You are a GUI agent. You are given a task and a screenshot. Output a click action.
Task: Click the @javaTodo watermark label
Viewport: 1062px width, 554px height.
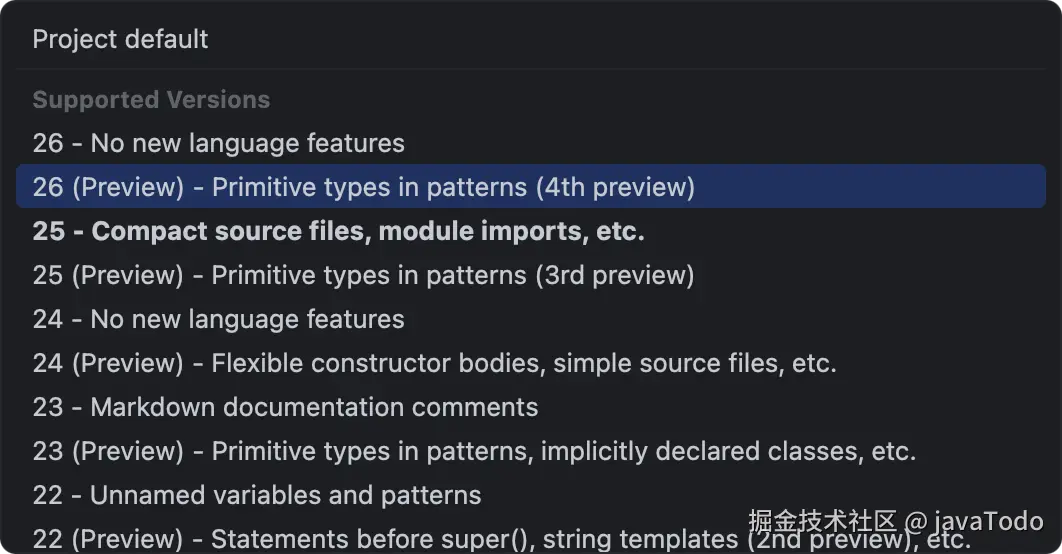point(974,521)
